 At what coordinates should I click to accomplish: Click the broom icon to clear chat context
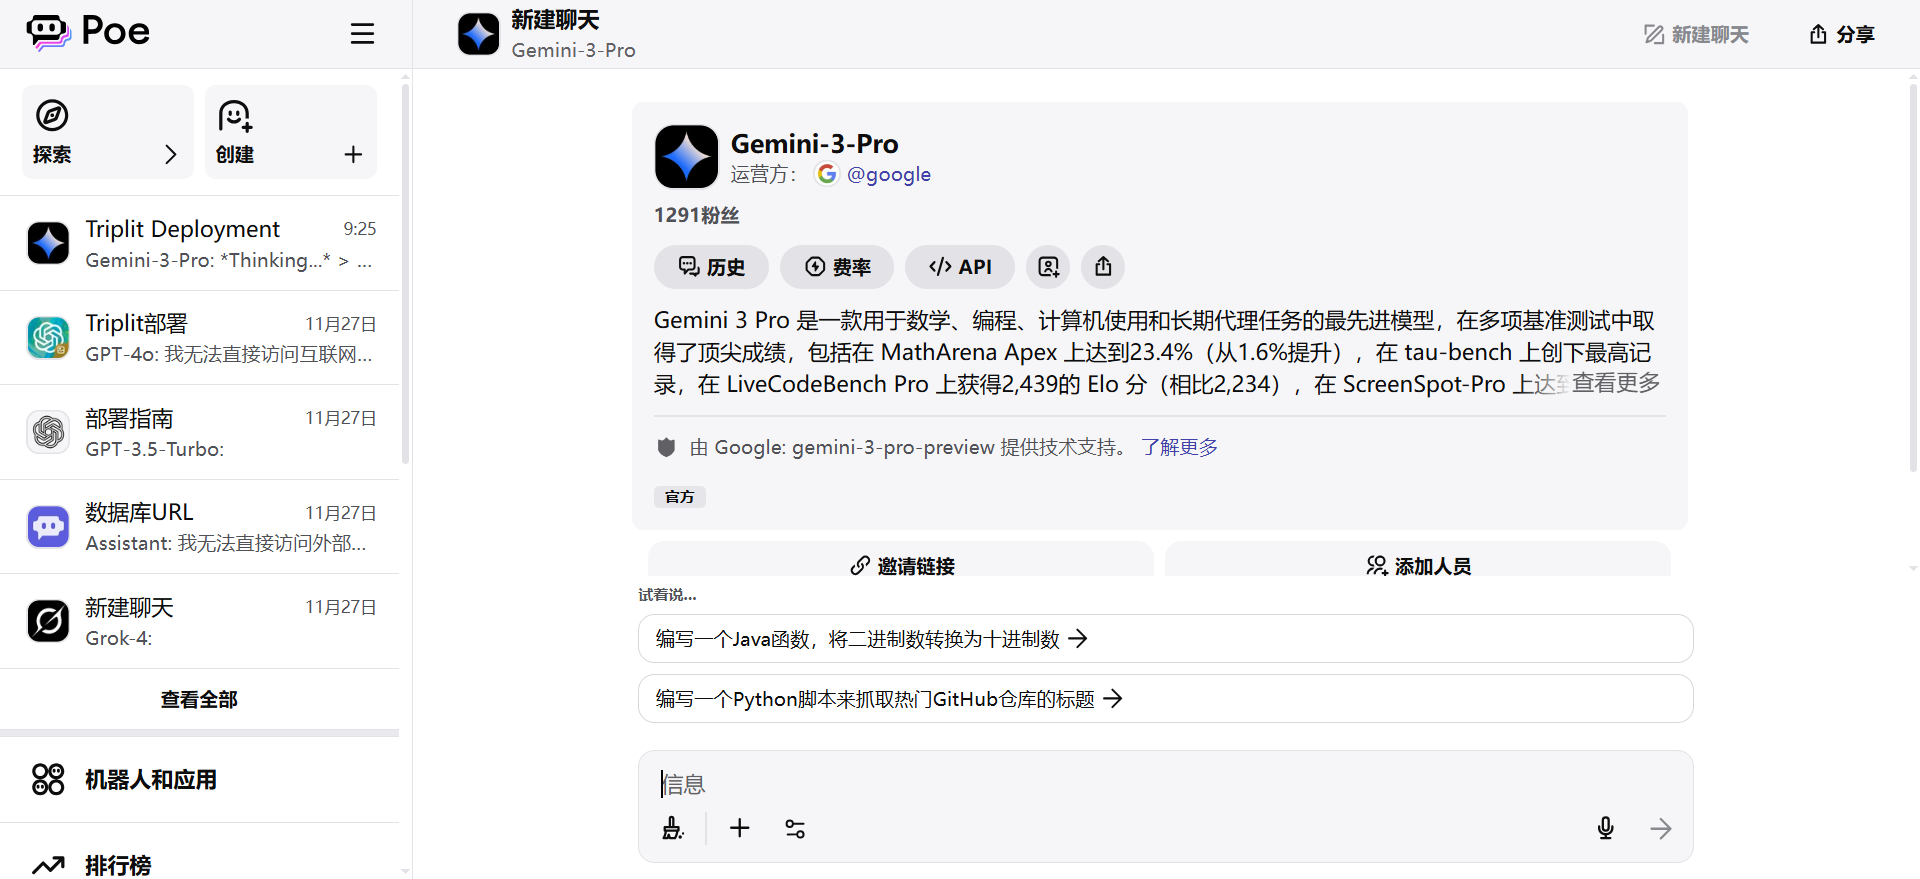(x=673, y=828)
